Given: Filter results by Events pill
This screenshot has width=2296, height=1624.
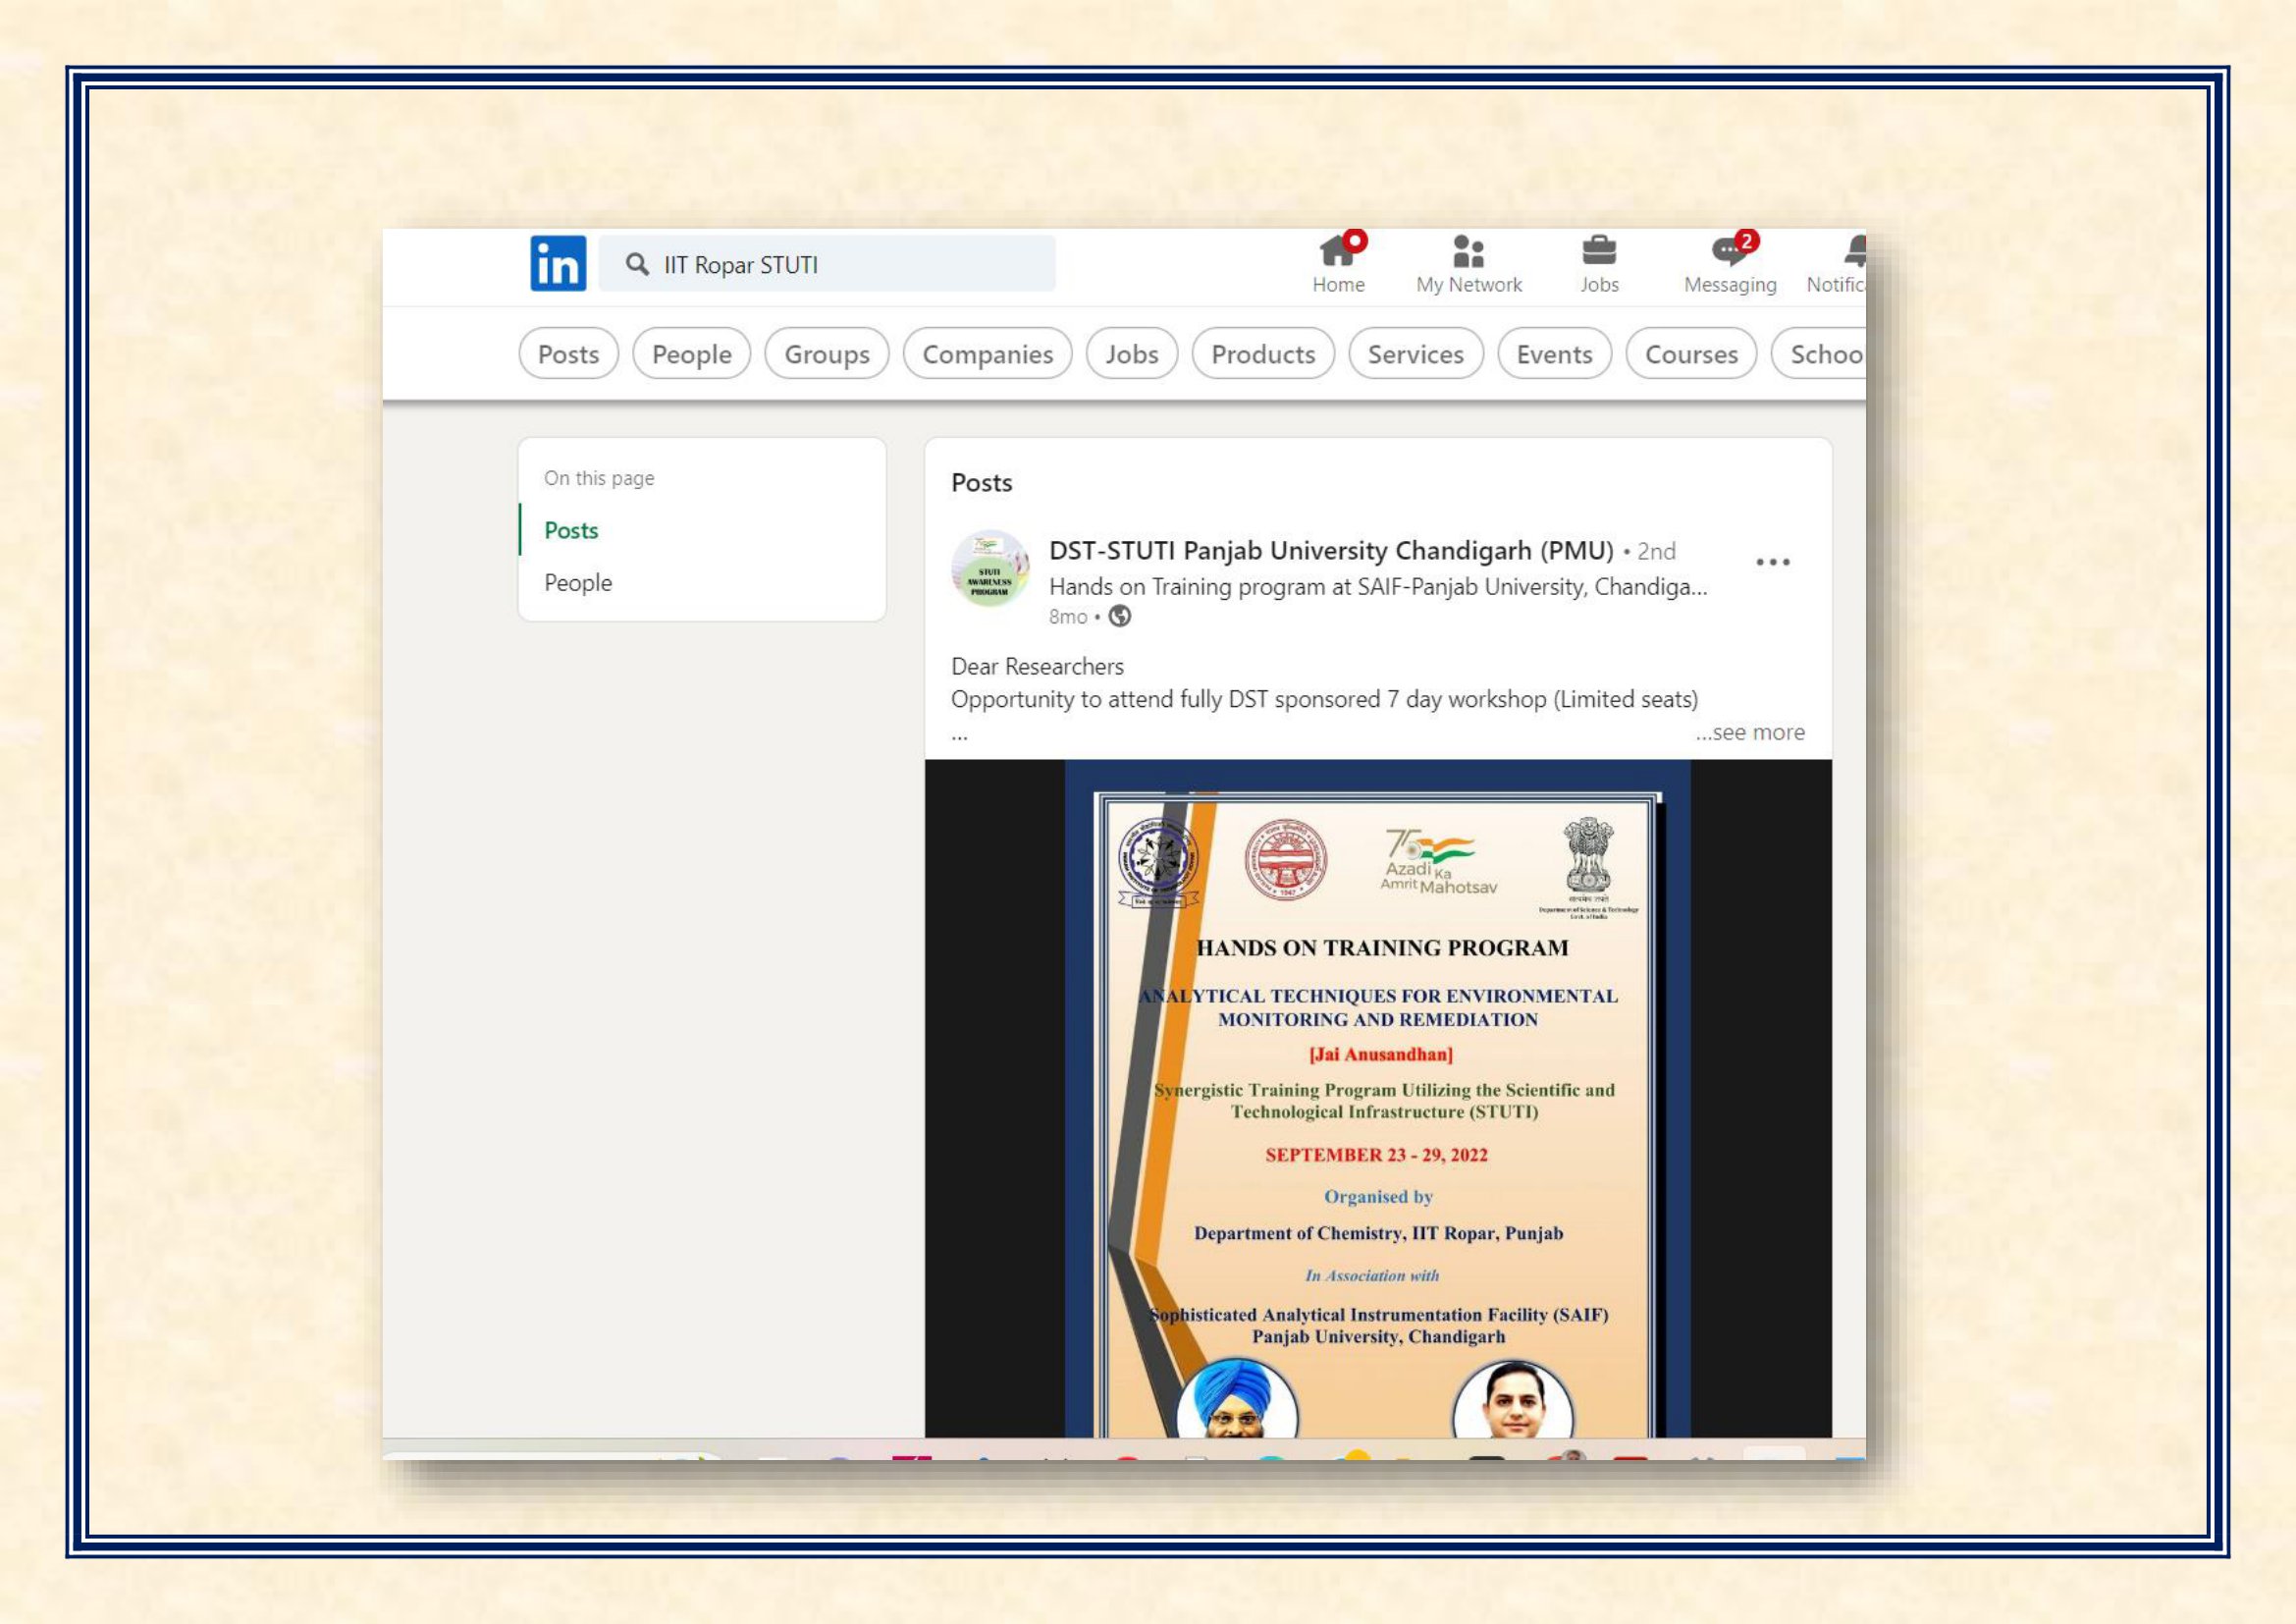Looking at the screenshot, I should 1554,354.
